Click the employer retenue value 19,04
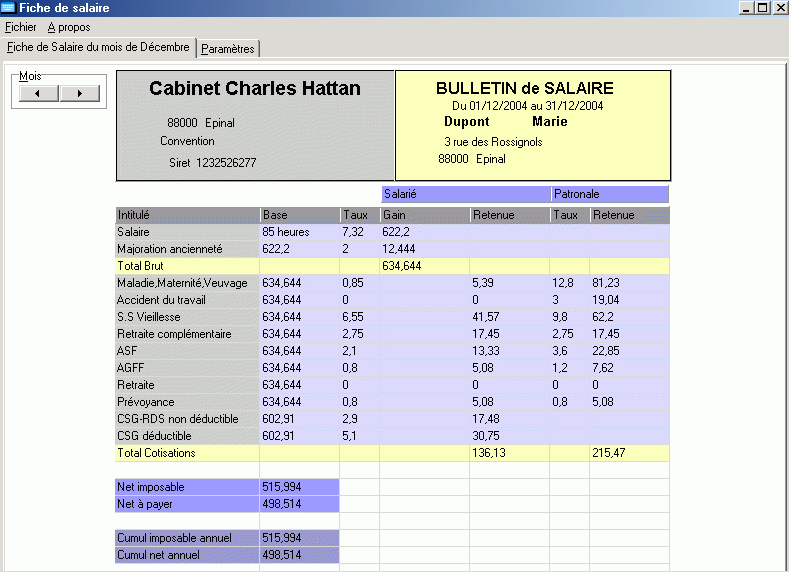The image size is (789, 572). [629, 300]
